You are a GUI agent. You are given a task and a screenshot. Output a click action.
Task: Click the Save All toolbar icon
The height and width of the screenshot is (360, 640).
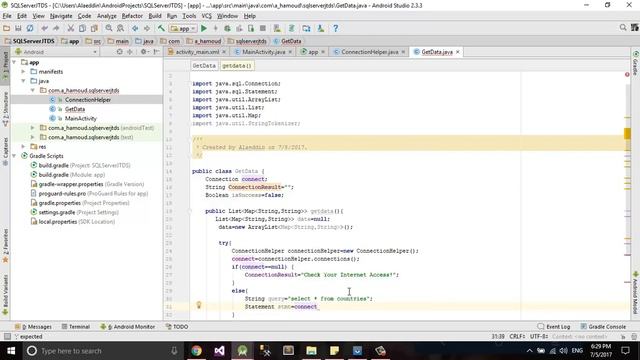18,28
